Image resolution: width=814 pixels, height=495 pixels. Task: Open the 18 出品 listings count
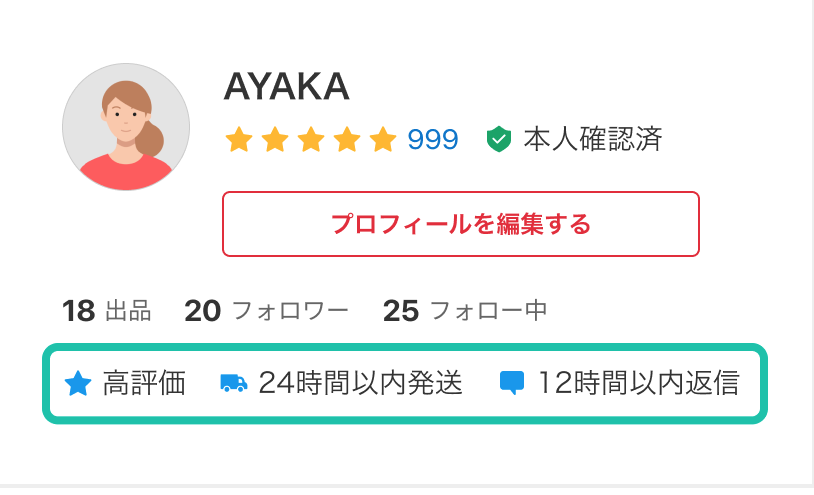[x=106, y=311]
